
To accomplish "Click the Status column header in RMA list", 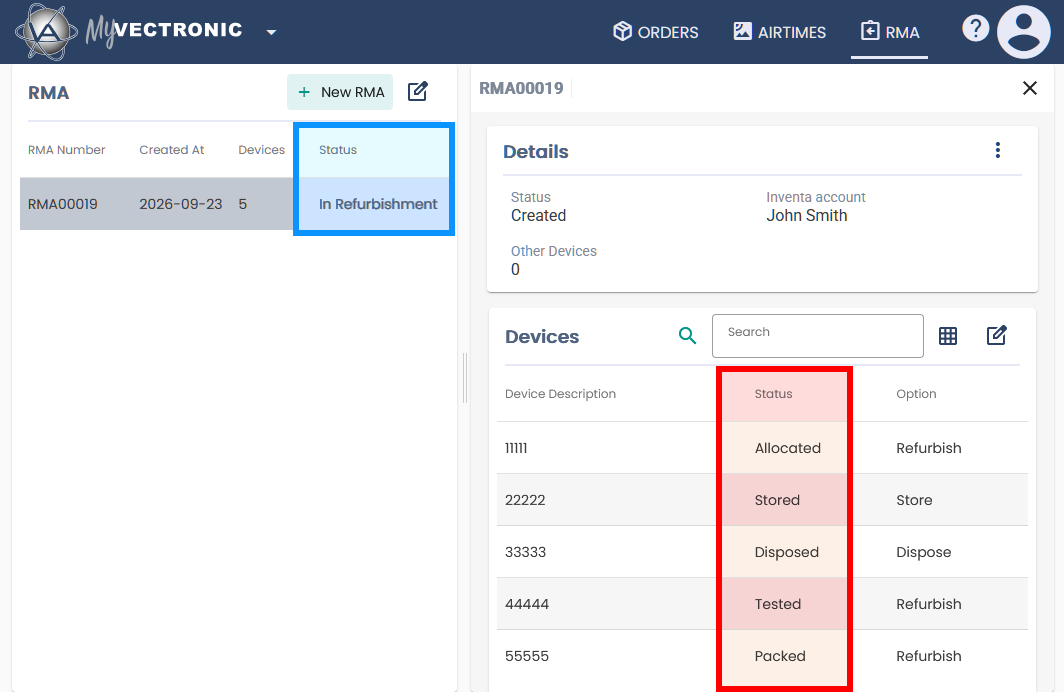I will point(338,150).
